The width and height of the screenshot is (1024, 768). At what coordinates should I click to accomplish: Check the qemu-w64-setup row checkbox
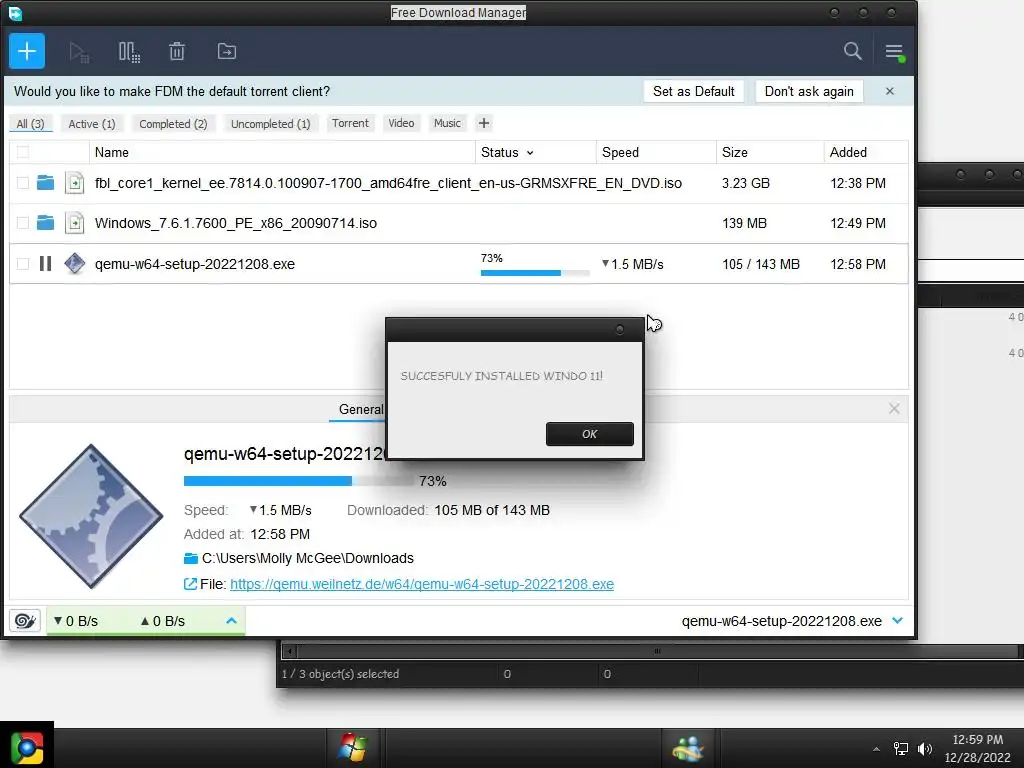tap(23, 264)
